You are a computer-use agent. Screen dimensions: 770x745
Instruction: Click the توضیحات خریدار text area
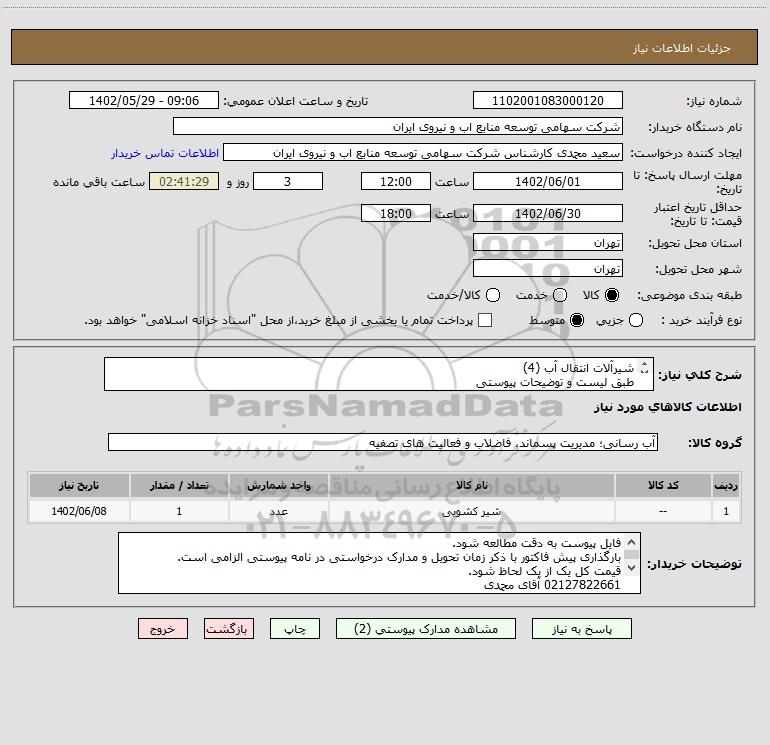pos(379,563)
